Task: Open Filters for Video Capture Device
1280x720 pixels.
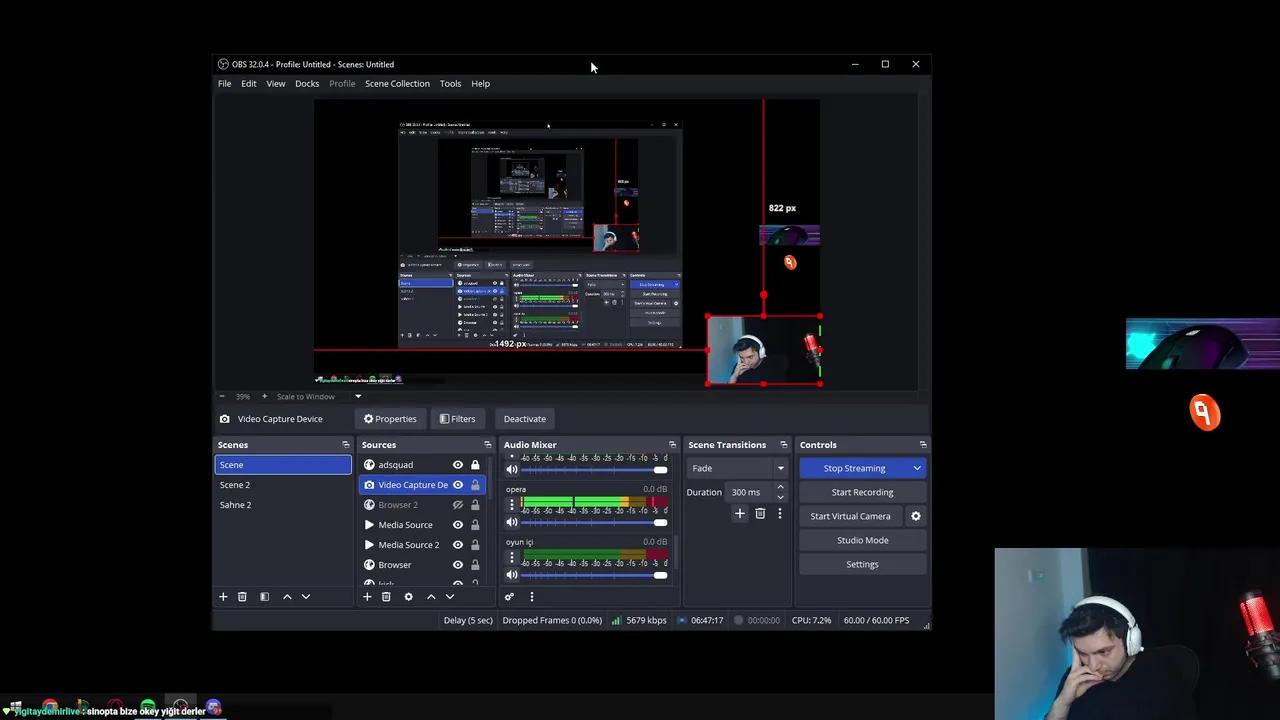Action: [457, 419]
